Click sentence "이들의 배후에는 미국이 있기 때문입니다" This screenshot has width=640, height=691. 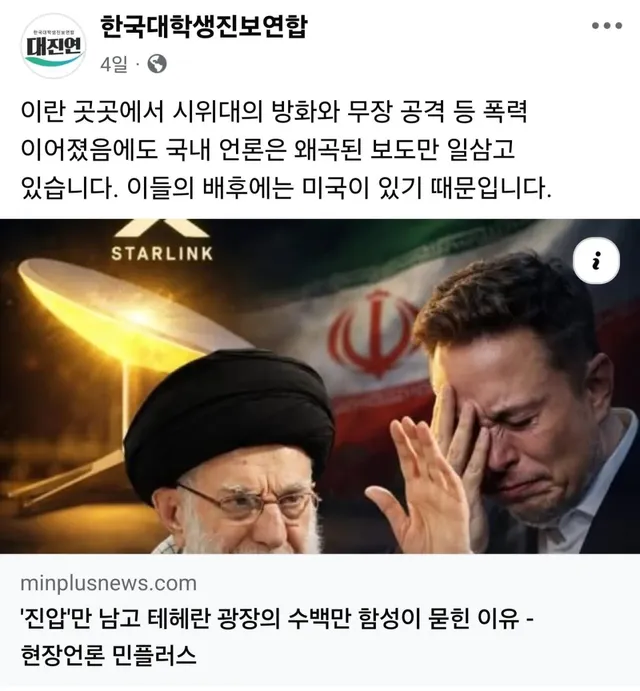click(x=336, y=188)
